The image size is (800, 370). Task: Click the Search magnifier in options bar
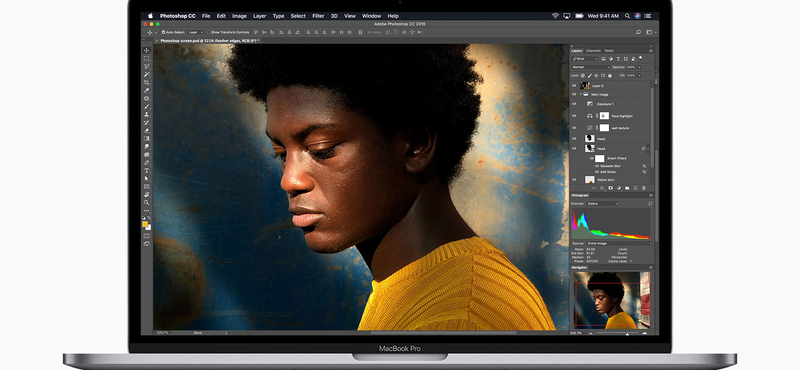638,32
